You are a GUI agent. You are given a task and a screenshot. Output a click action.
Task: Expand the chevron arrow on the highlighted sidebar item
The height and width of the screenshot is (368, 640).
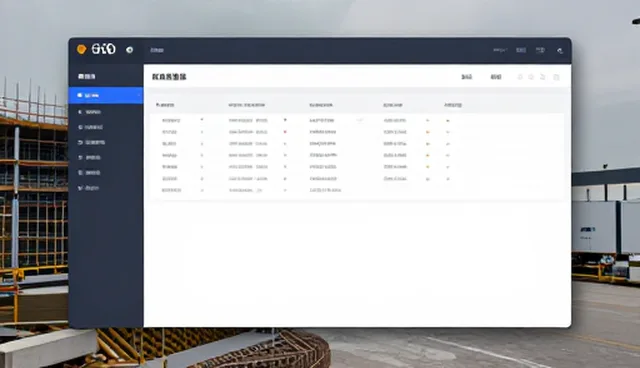coord(139,95)
